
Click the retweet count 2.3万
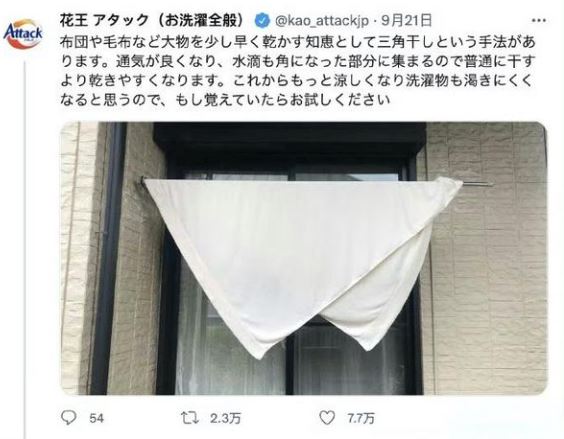tap(225, 418)
